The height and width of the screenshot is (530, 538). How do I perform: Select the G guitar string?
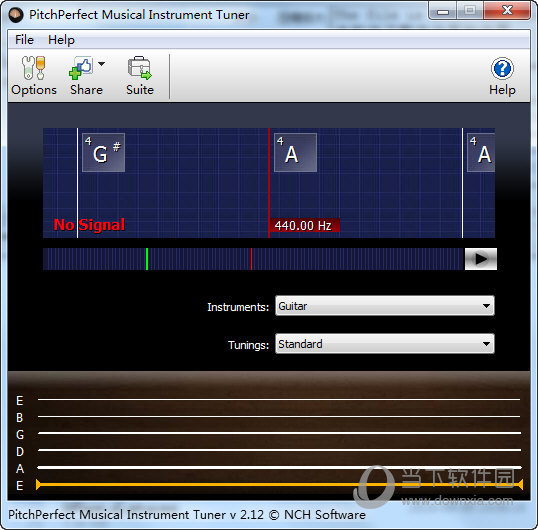tap(279, 433)
